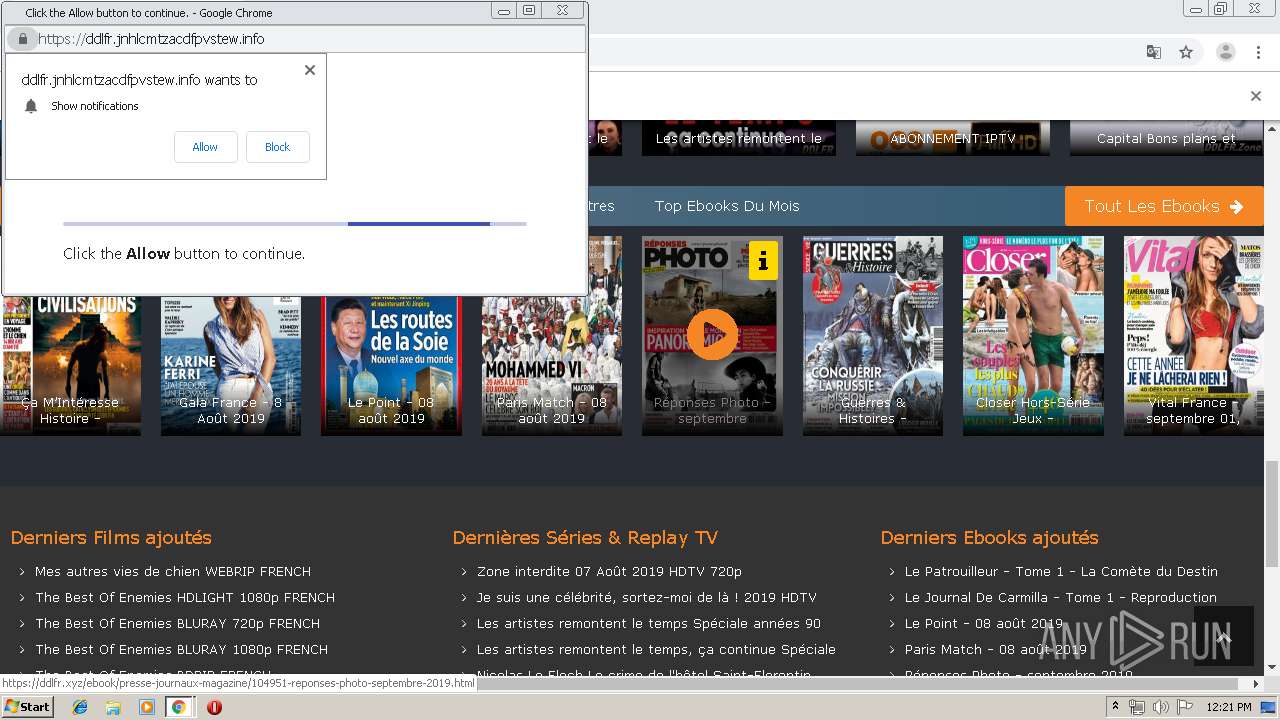Open Je suis une célébrité 2019 HDTV link

pyautogui.click(x=647, y=597)
